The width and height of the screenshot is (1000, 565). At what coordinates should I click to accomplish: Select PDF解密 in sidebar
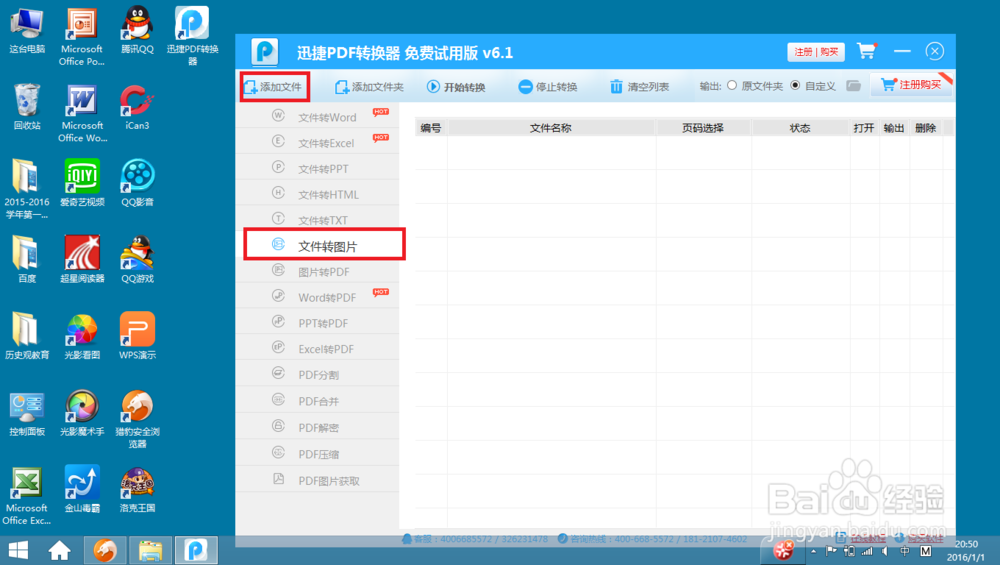tap(318, 427)
